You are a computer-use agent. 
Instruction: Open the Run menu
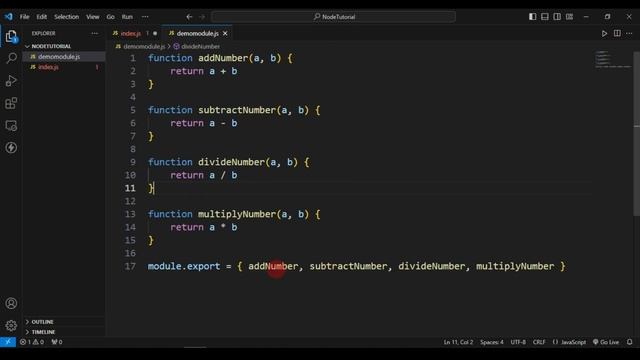click(127, 17)
